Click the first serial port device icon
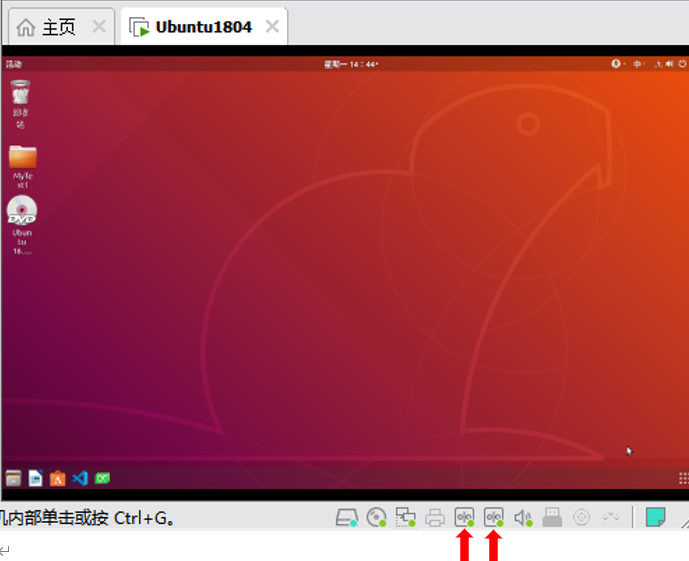The width and height of the screenshot is (689, 561). [464, 517]
